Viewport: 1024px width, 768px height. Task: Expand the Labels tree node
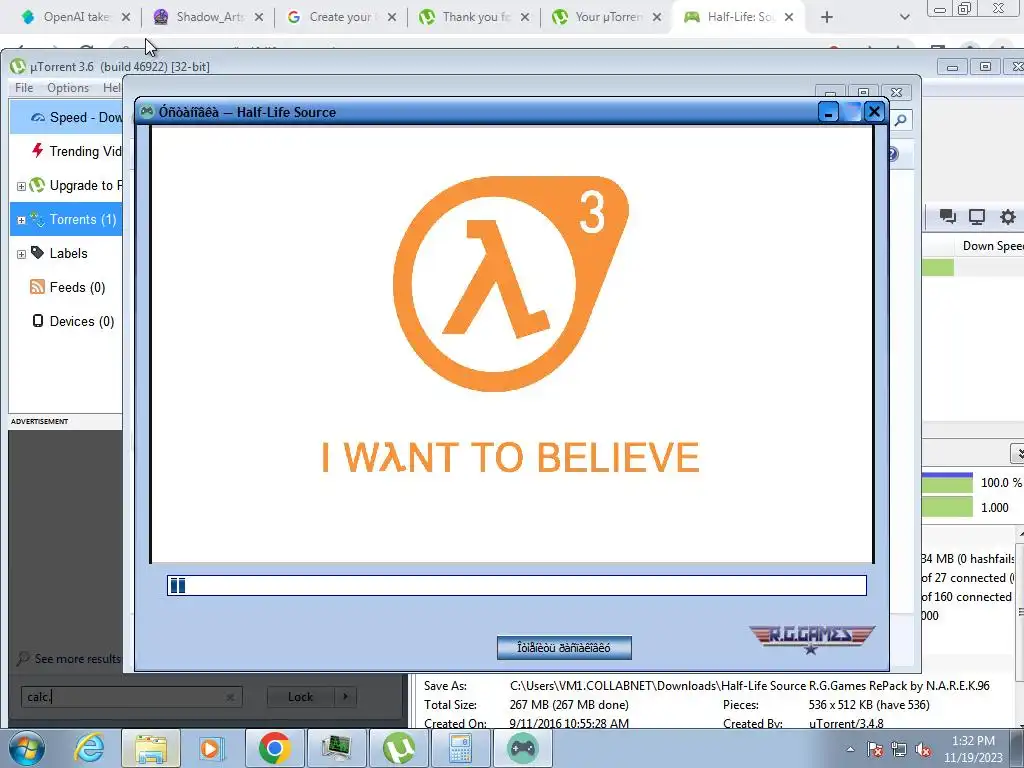[21, 254]
